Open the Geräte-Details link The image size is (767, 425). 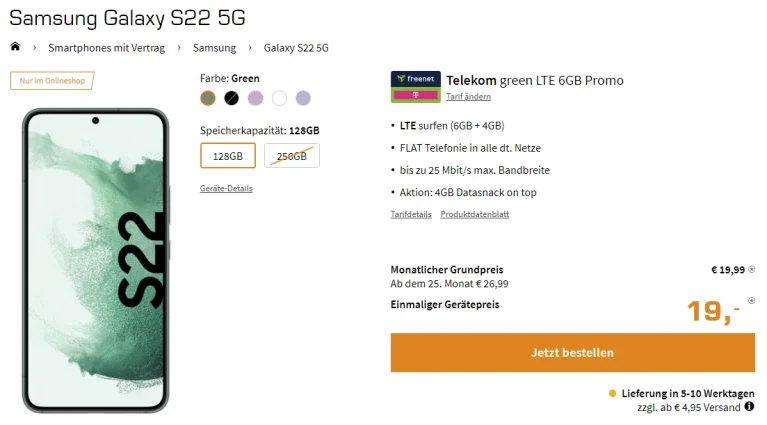pos(226,188)
